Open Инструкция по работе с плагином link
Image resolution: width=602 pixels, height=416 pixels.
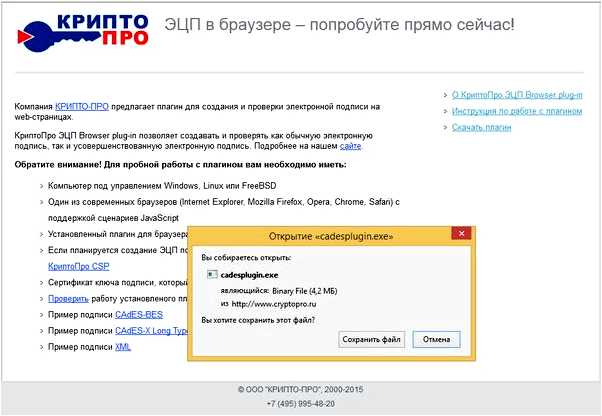[517, 111]
